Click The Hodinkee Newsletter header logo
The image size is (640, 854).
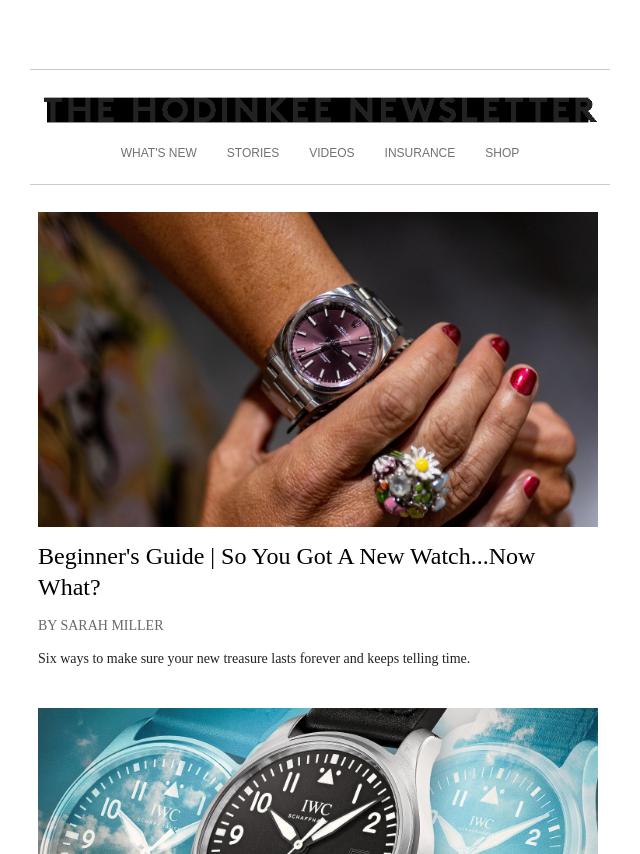coord(320,111)
